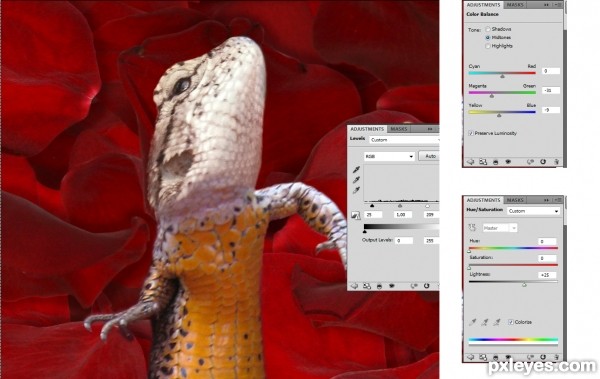The height and width of the screenshot is (379, 600).
Task: Click the Magenta-Green slider handle
Action: coord(492,96)
